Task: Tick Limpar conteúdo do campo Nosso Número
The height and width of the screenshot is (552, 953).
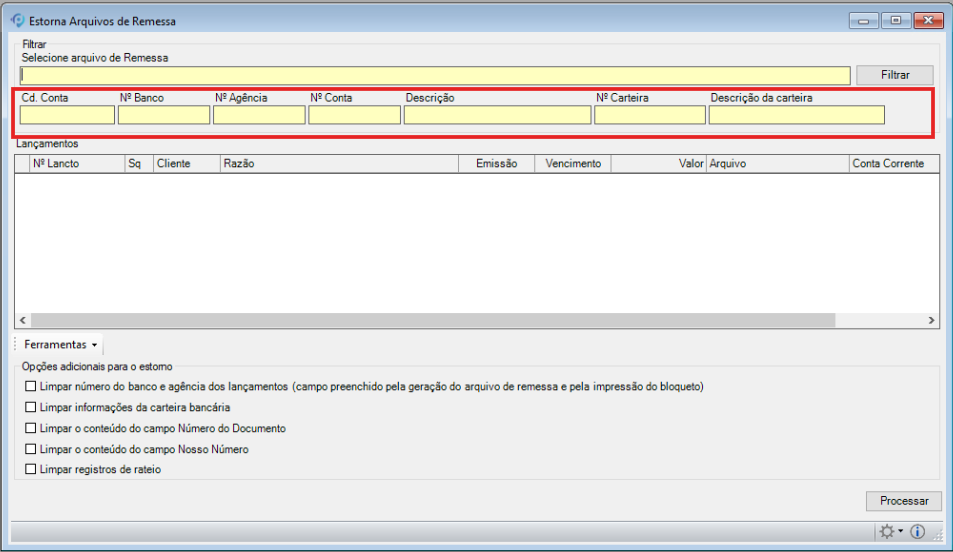Action: [x=31, y=449]
